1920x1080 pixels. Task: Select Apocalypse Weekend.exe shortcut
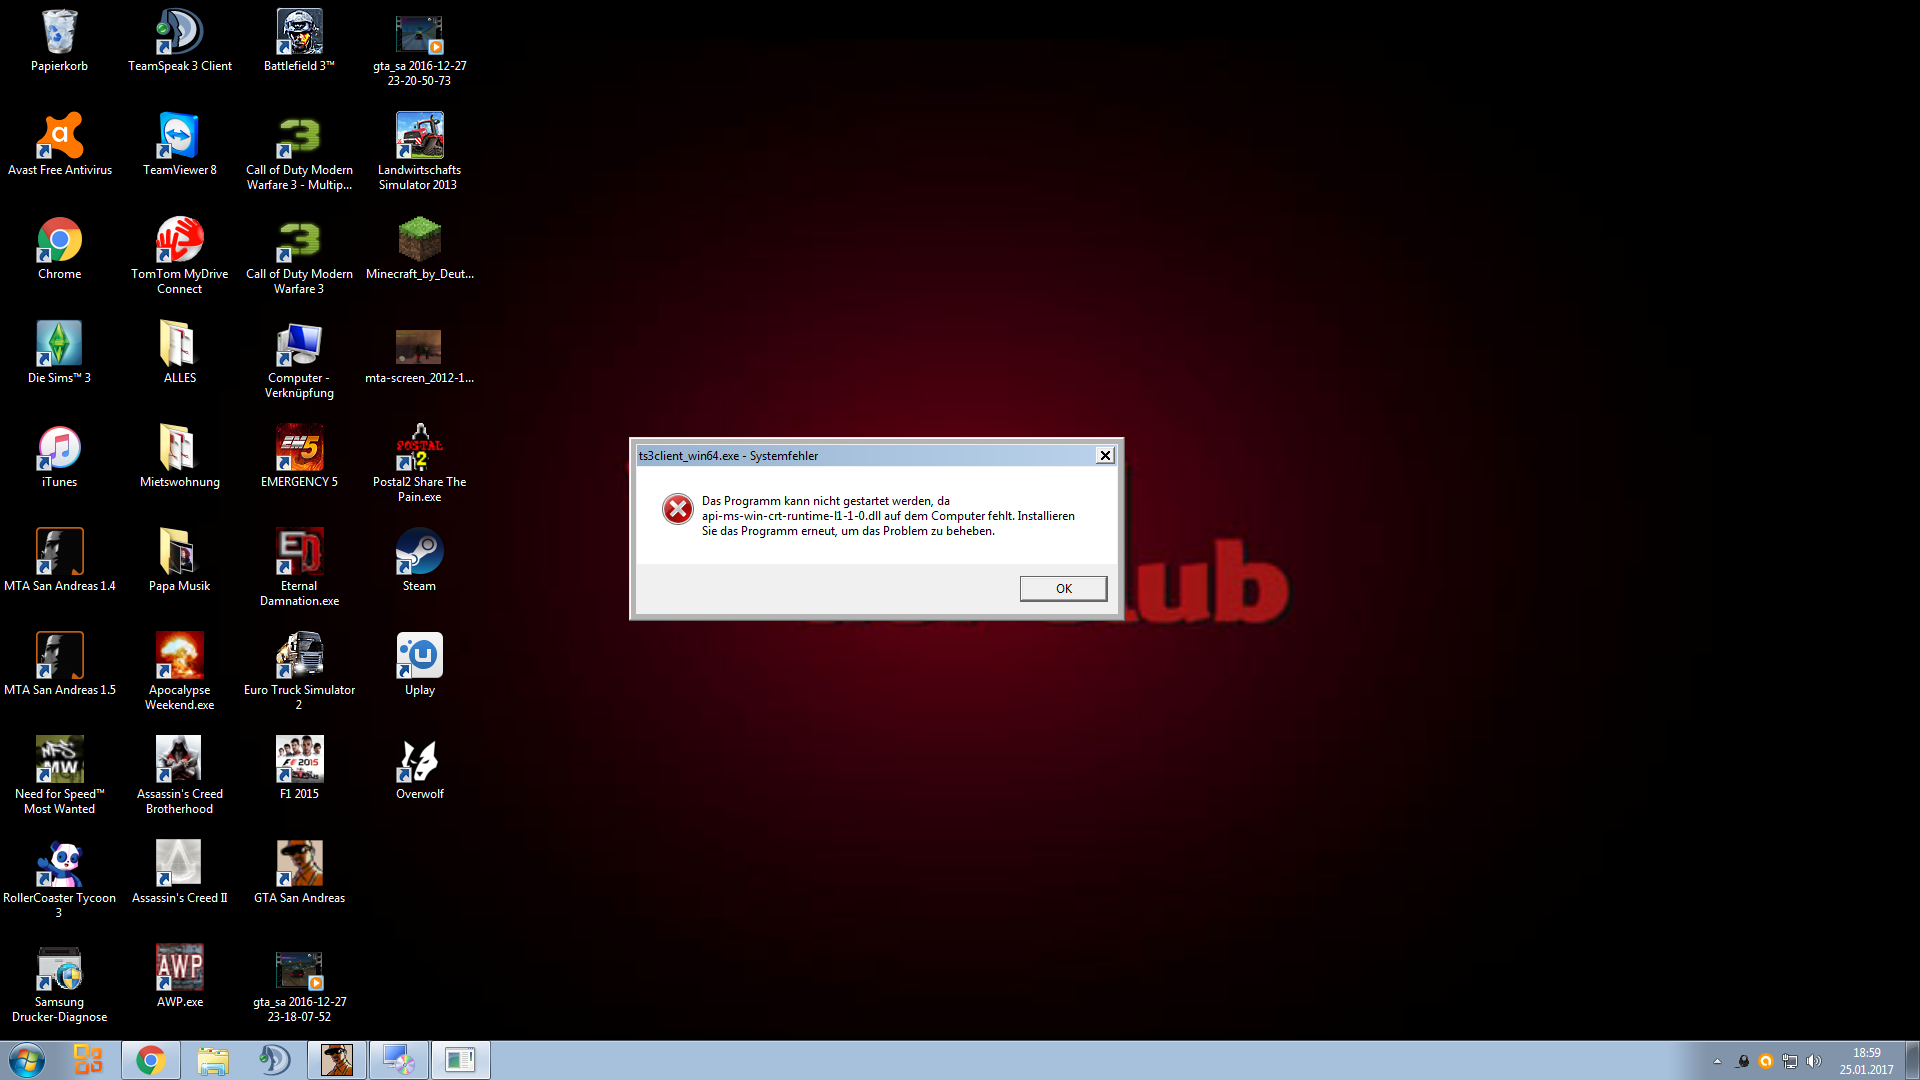[180, 672]
